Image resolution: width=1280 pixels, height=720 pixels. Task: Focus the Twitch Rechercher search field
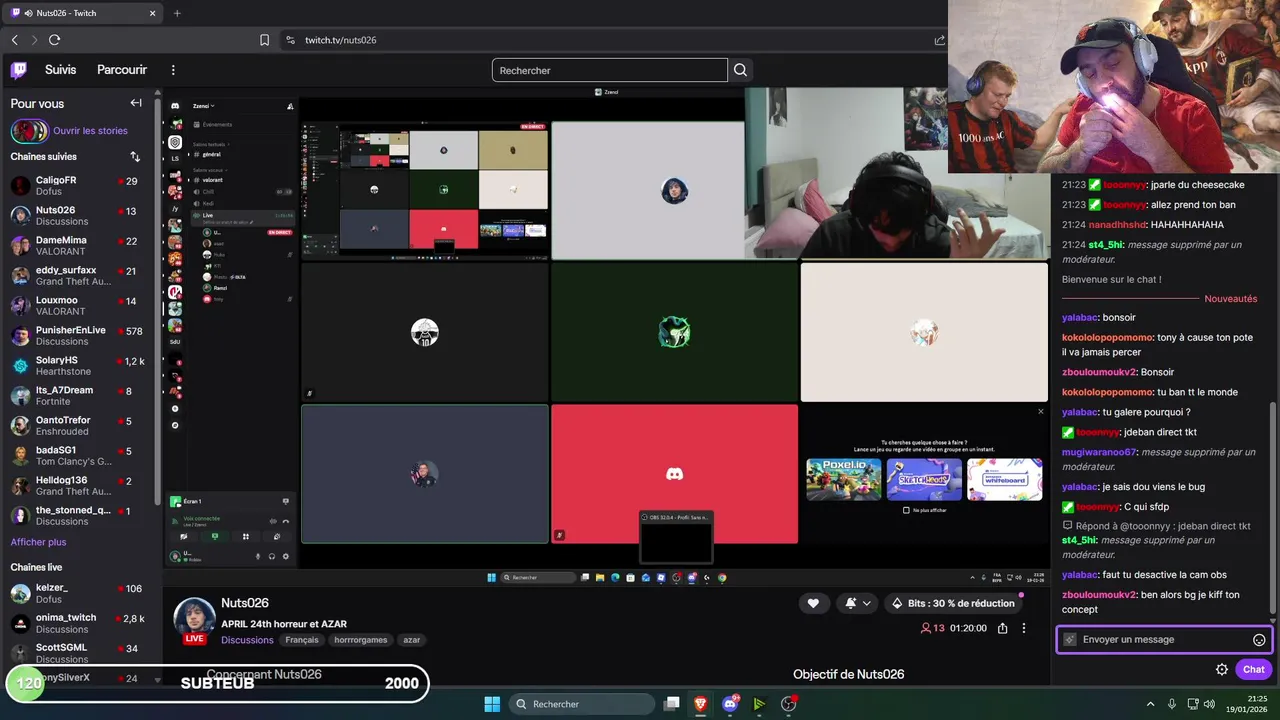coord(609,70)
